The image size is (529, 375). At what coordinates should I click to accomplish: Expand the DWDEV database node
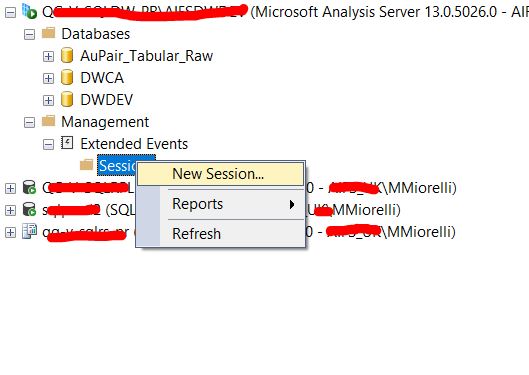click(48, 100)
